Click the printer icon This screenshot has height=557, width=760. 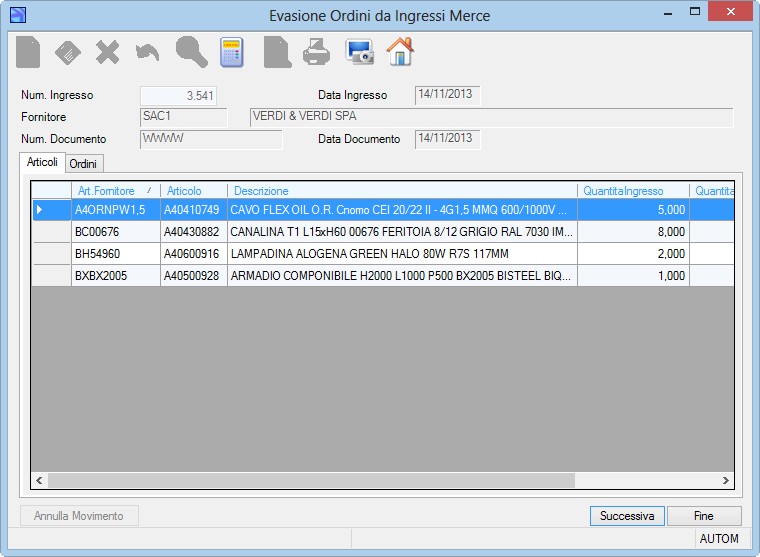click(317, 52)
